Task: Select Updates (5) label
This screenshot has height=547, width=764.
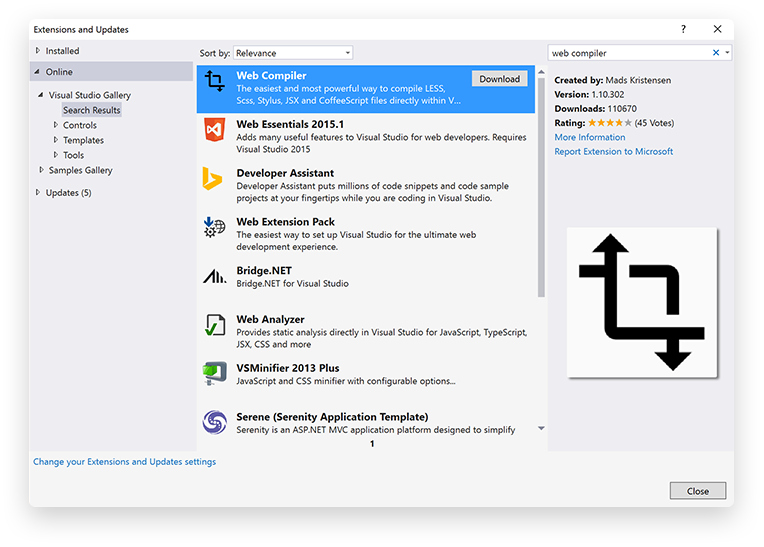Action: coord(68,192)
